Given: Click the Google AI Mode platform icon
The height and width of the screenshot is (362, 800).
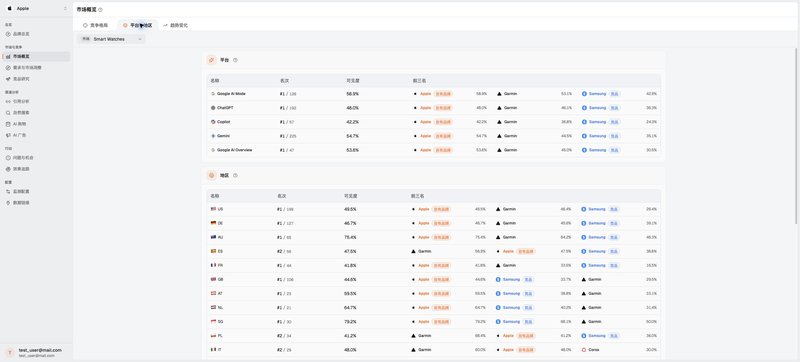Looking at the screenshot, I should coord(213,94).
